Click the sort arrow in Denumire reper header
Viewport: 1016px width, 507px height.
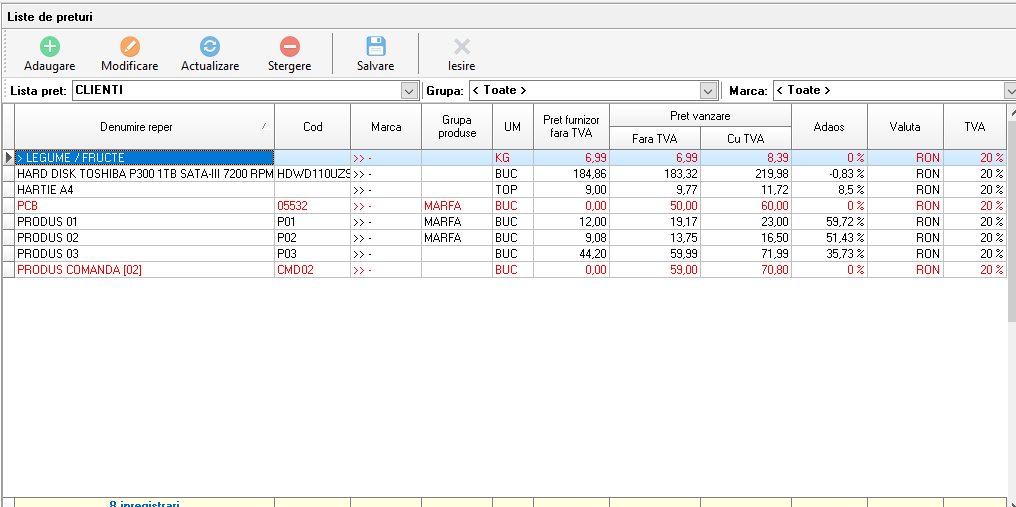(x=264, y=127)
